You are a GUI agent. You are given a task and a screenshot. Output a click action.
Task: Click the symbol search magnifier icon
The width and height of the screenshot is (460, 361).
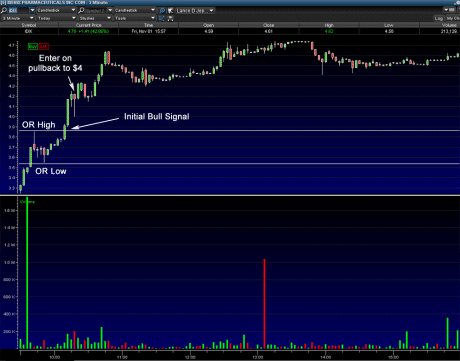(4, 10)
